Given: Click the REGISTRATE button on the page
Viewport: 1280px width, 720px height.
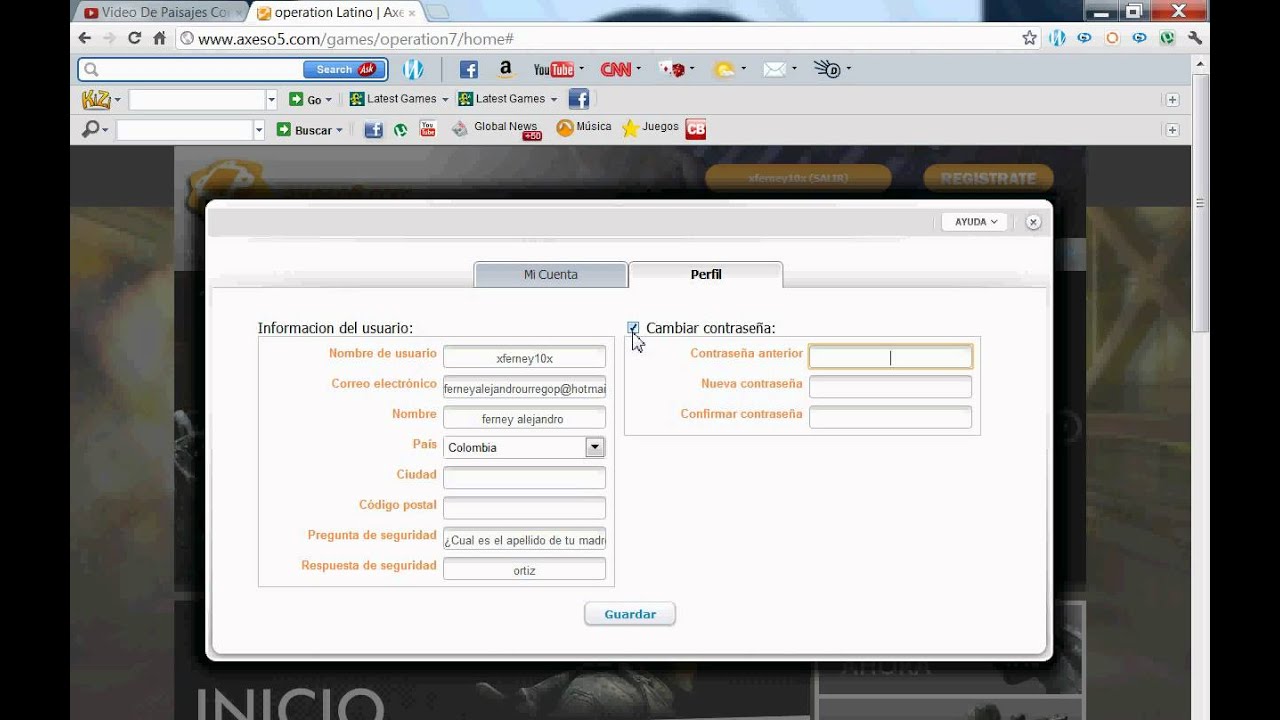Looking at the screenshot, I should (988, 178).
